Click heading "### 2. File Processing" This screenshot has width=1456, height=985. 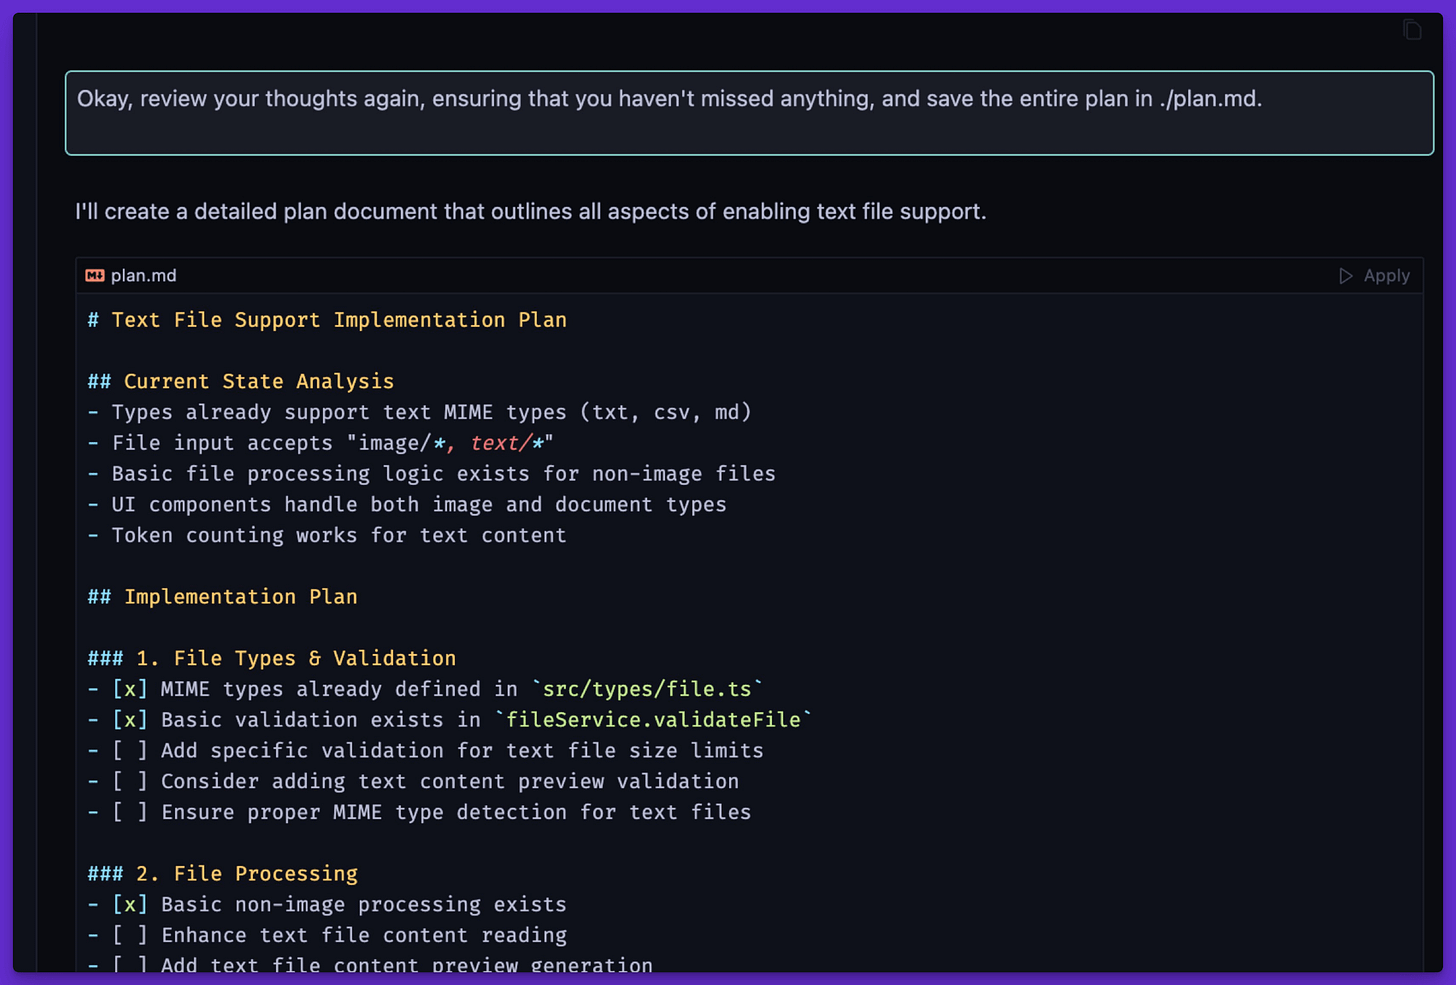click(x=222, y=874)
